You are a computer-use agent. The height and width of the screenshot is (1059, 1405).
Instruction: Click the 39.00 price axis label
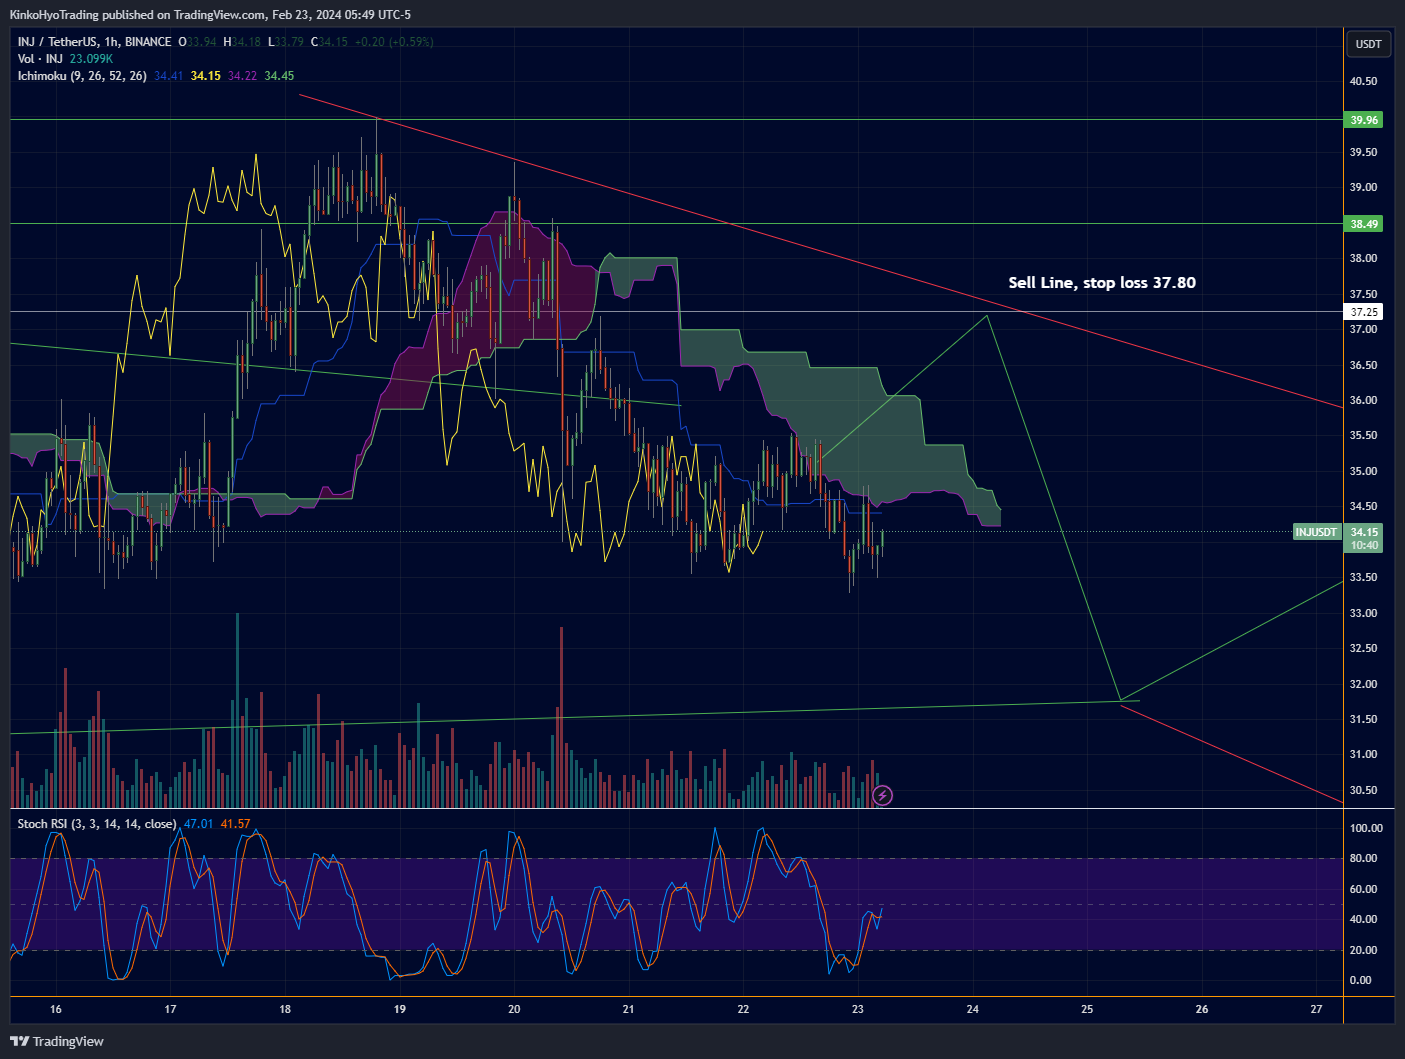(1363, 188)
